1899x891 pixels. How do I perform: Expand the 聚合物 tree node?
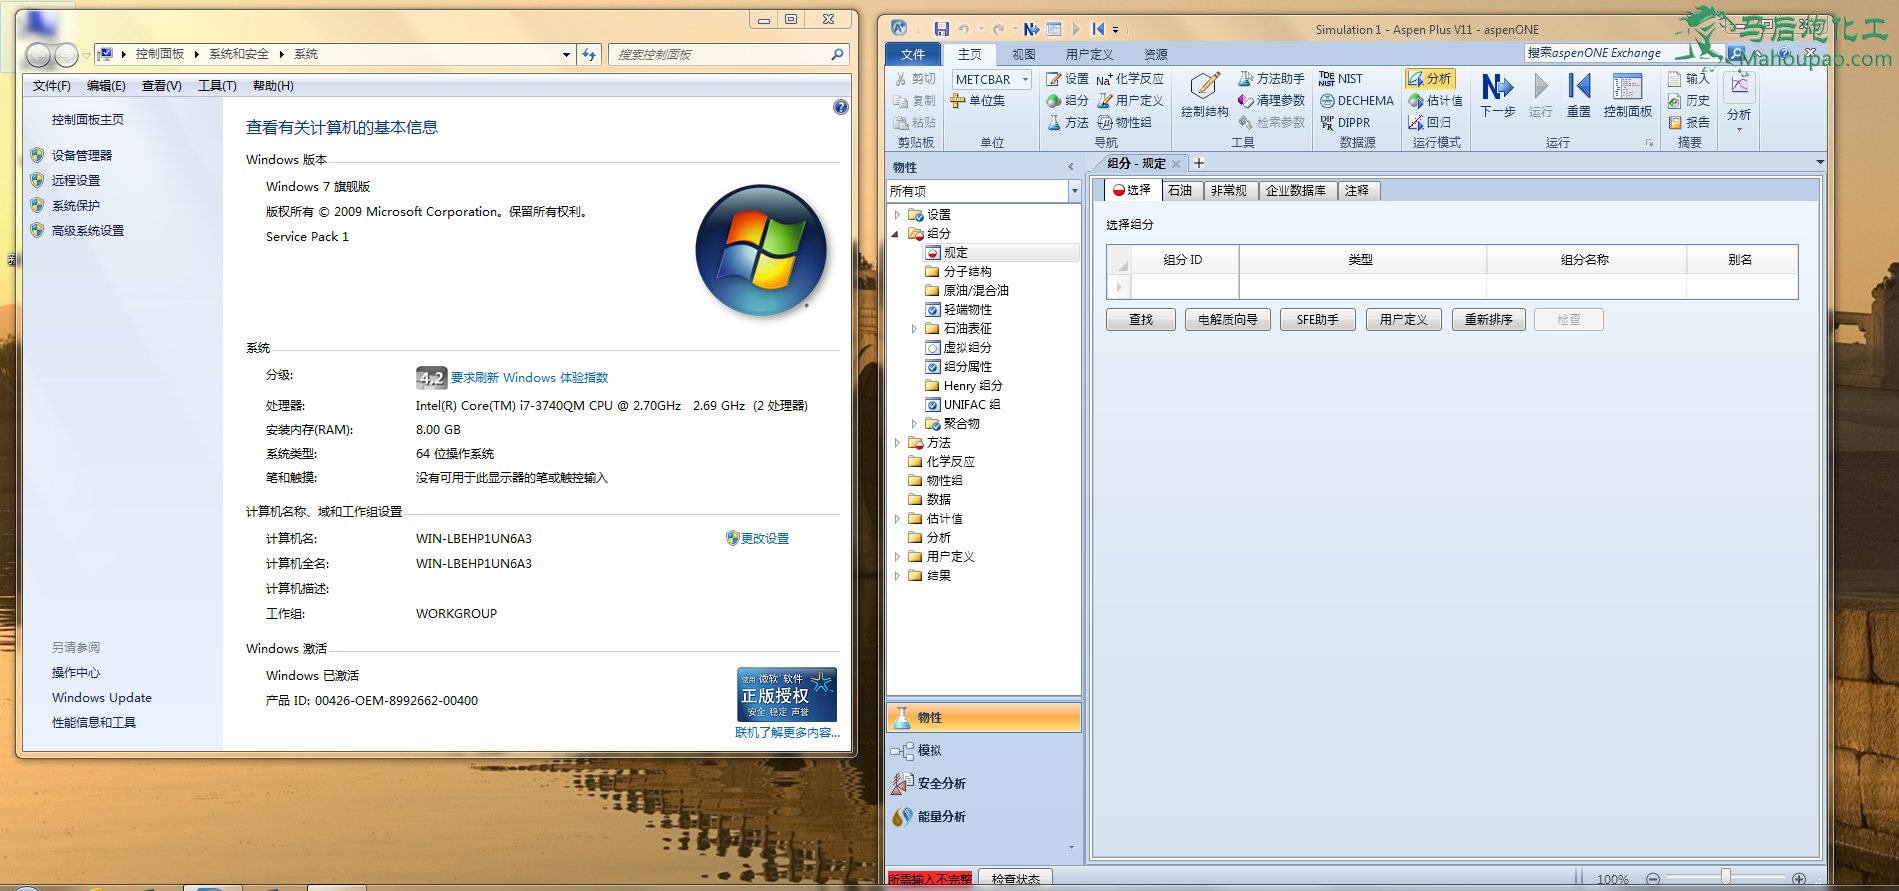coord(914,424)
